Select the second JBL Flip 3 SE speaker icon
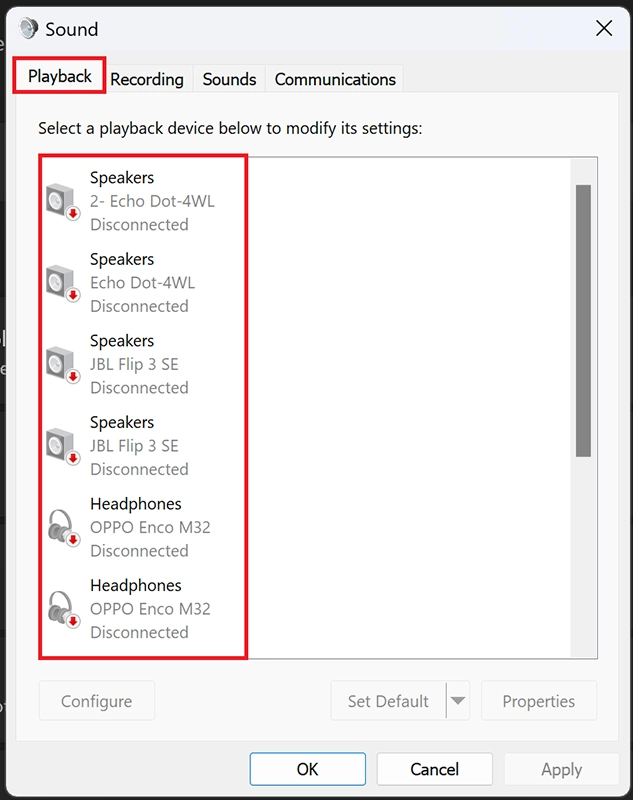 (x=63, y=446)
